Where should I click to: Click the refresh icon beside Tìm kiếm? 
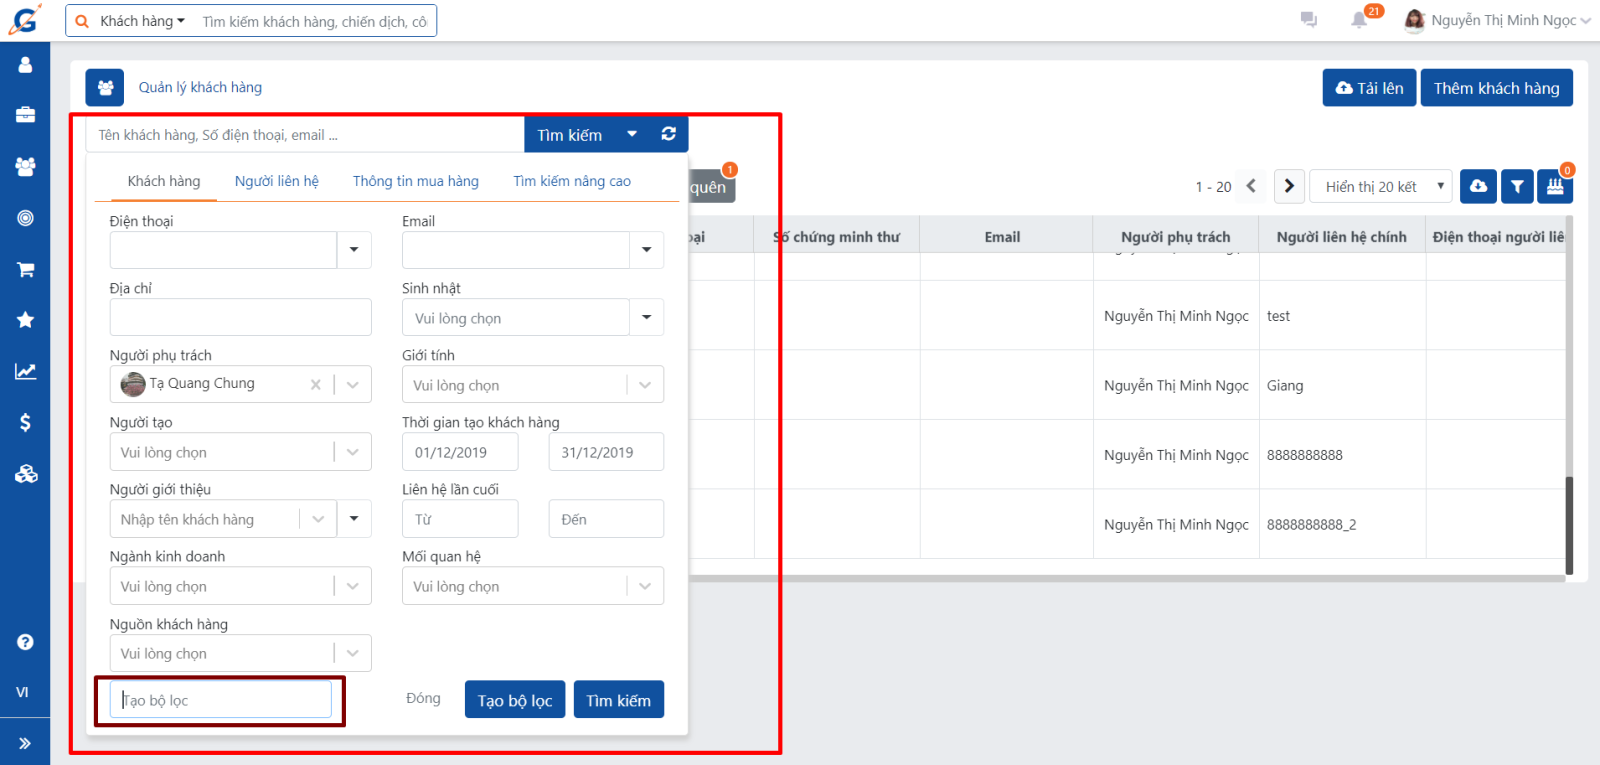[x=668, y=134]
